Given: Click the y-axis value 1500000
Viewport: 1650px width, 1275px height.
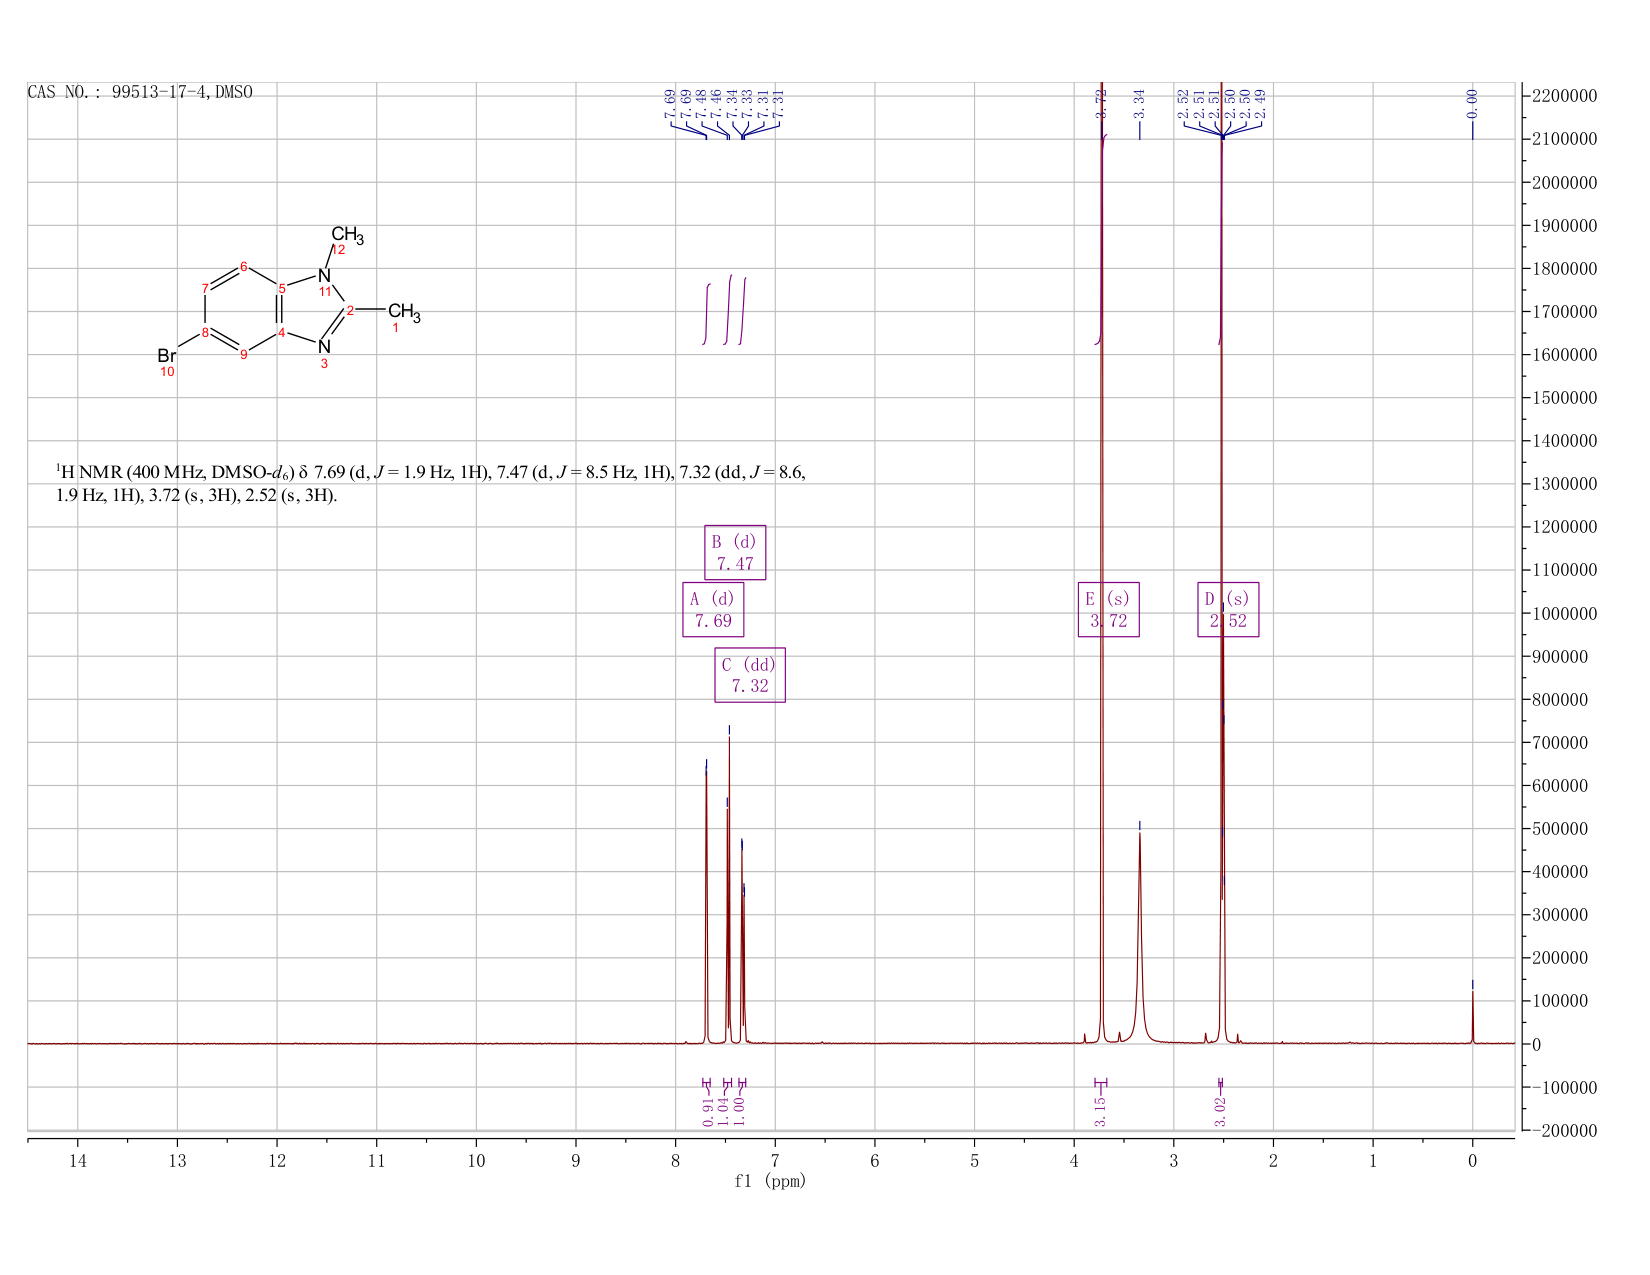Looking at the screenshot, I should (1564, 398).
